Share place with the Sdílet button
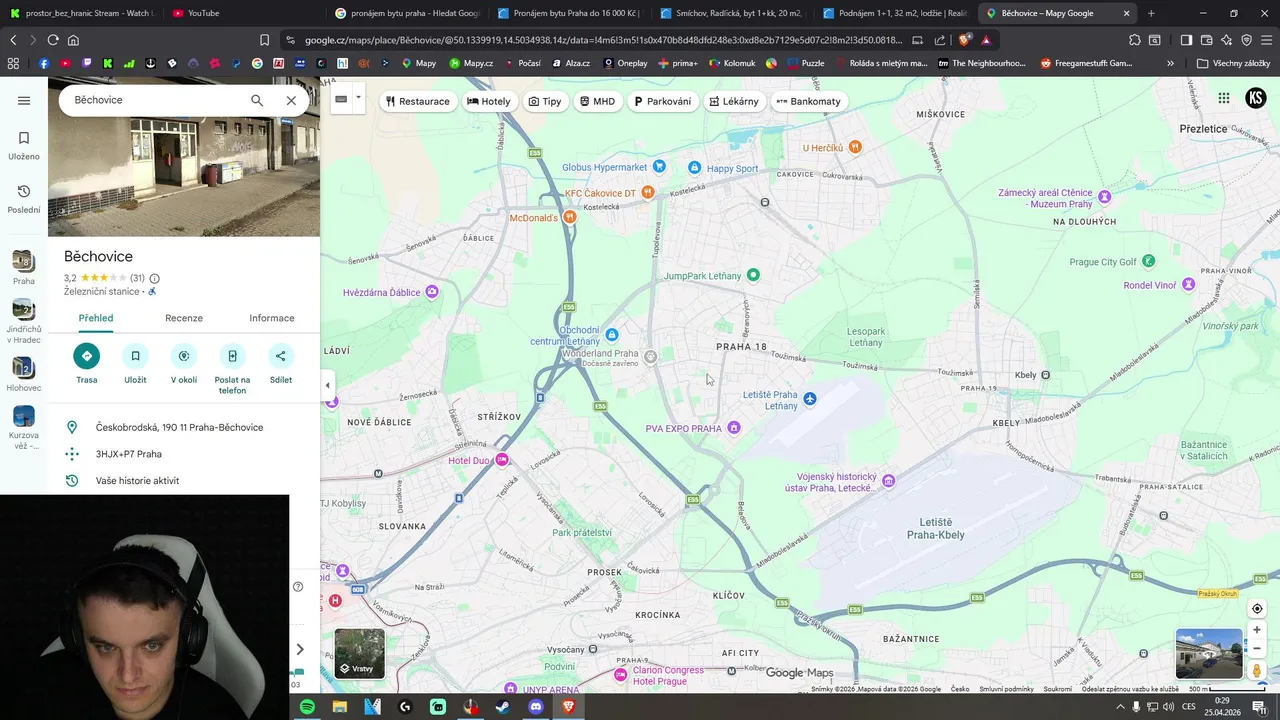 [281, 364]
